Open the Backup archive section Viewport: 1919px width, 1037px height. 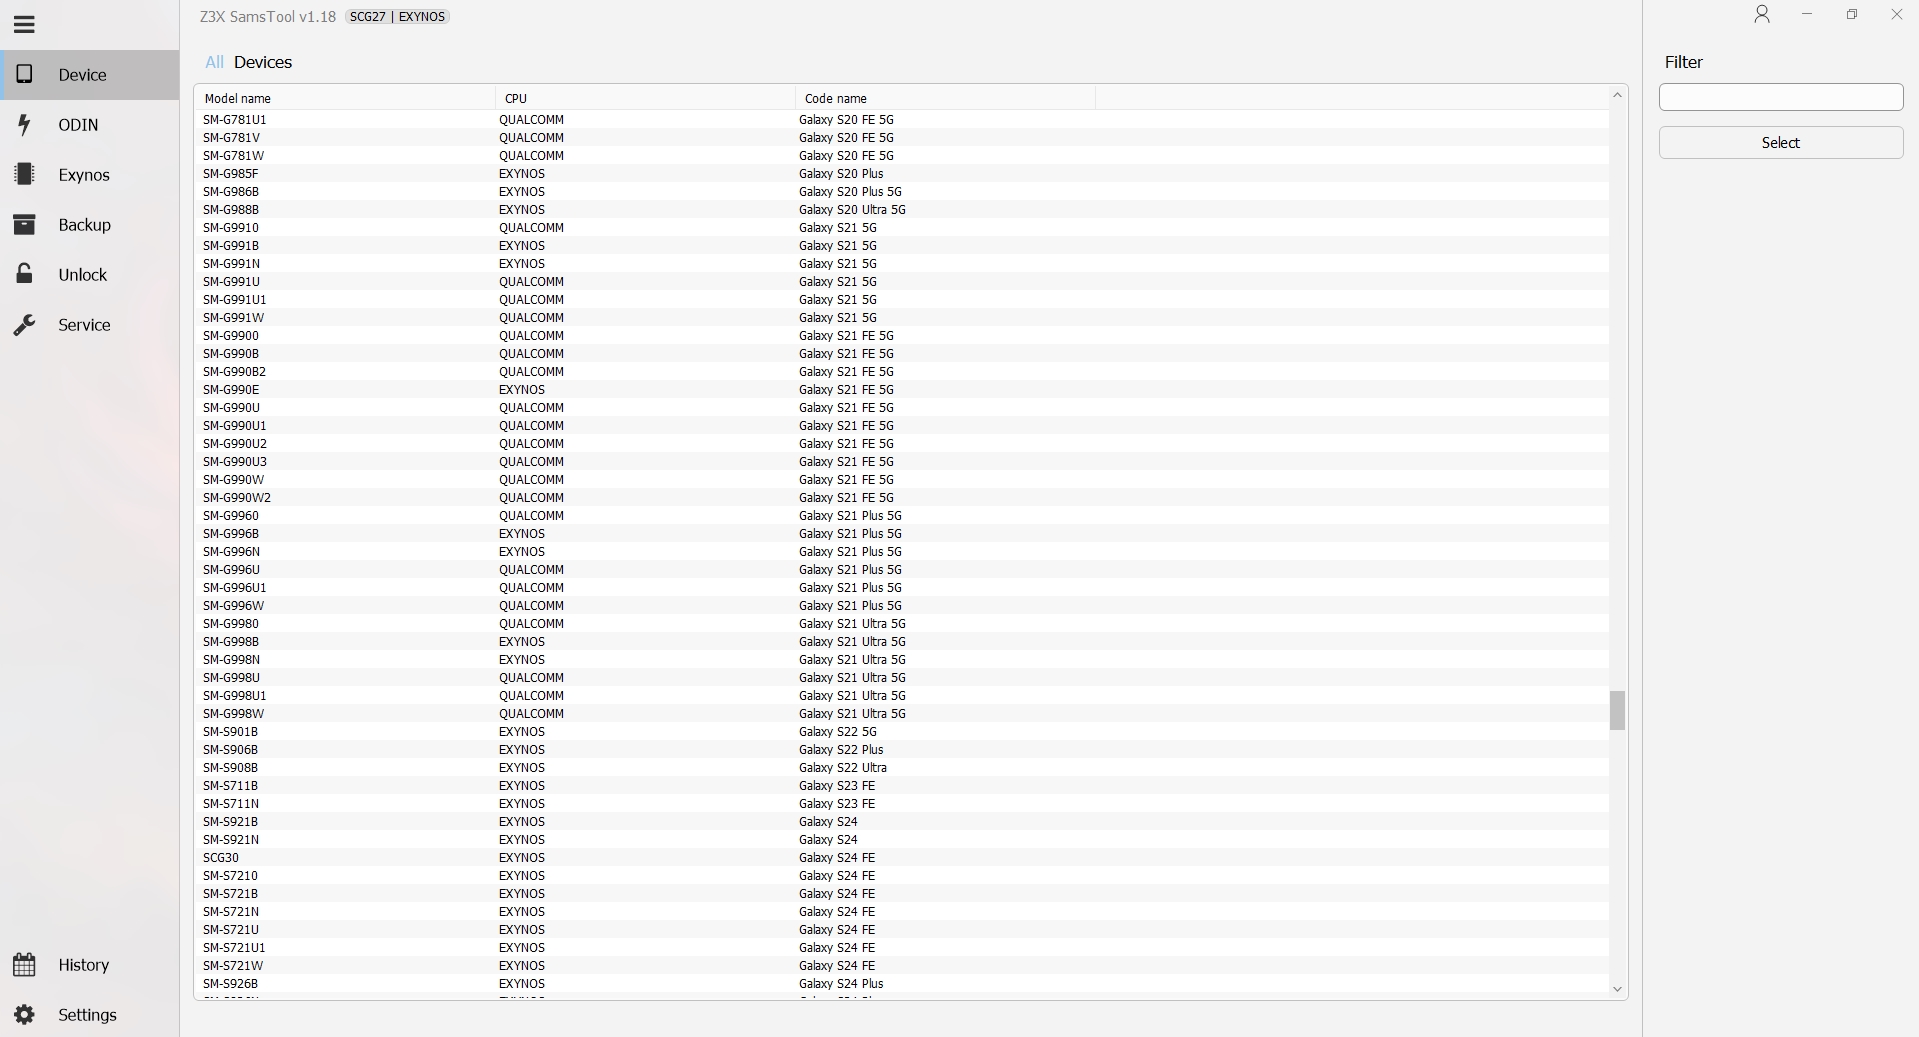click(24, 225)
